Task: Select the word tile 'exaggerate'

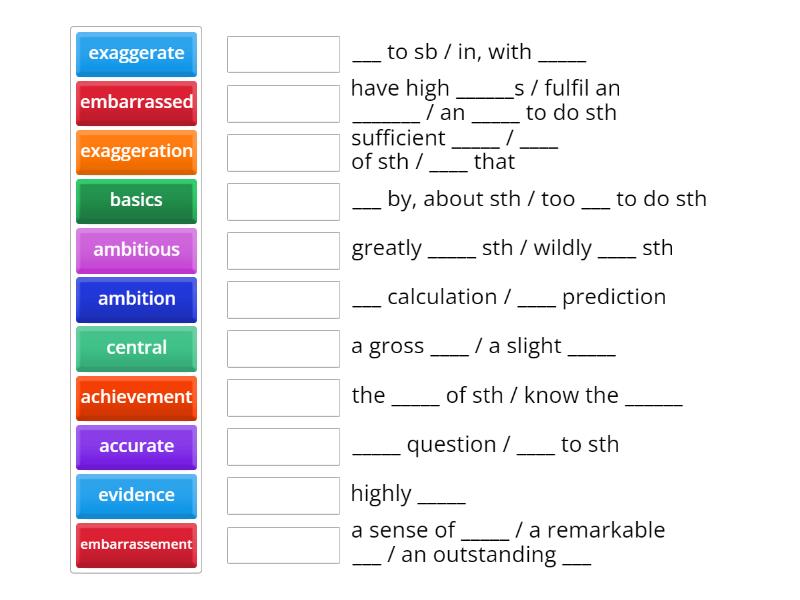Action: [136, 54]
